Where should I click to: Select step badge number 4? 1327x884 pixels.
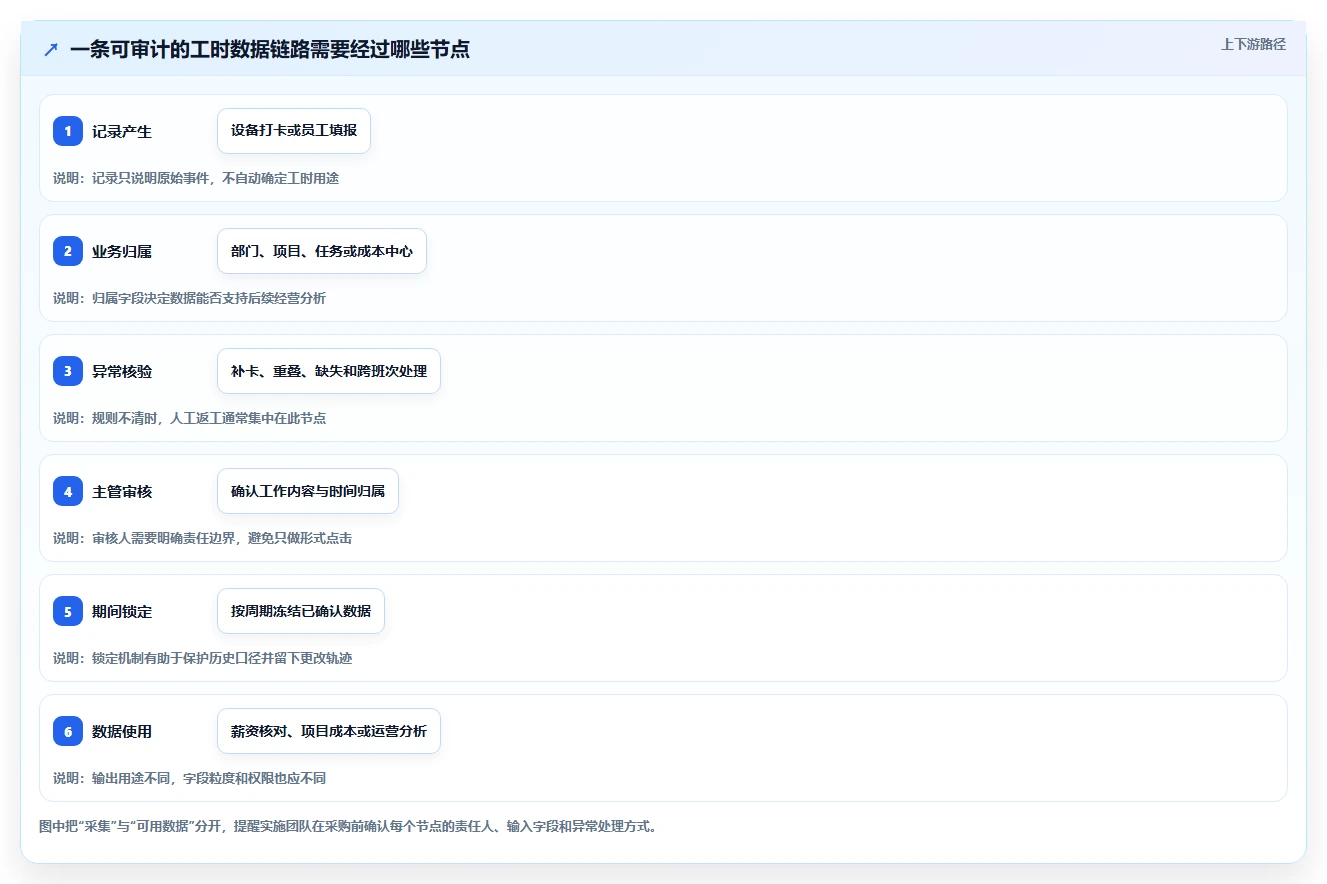(68, 491)
